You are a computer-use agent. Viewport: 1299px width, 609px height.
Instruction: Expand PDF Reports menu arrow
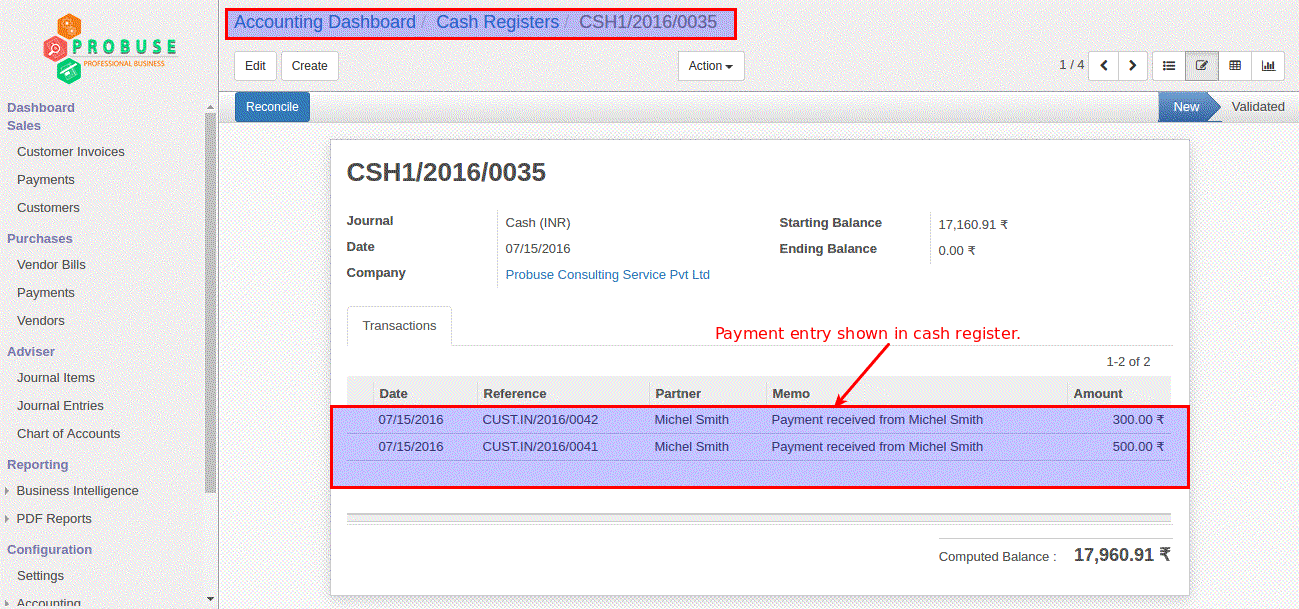8,519
